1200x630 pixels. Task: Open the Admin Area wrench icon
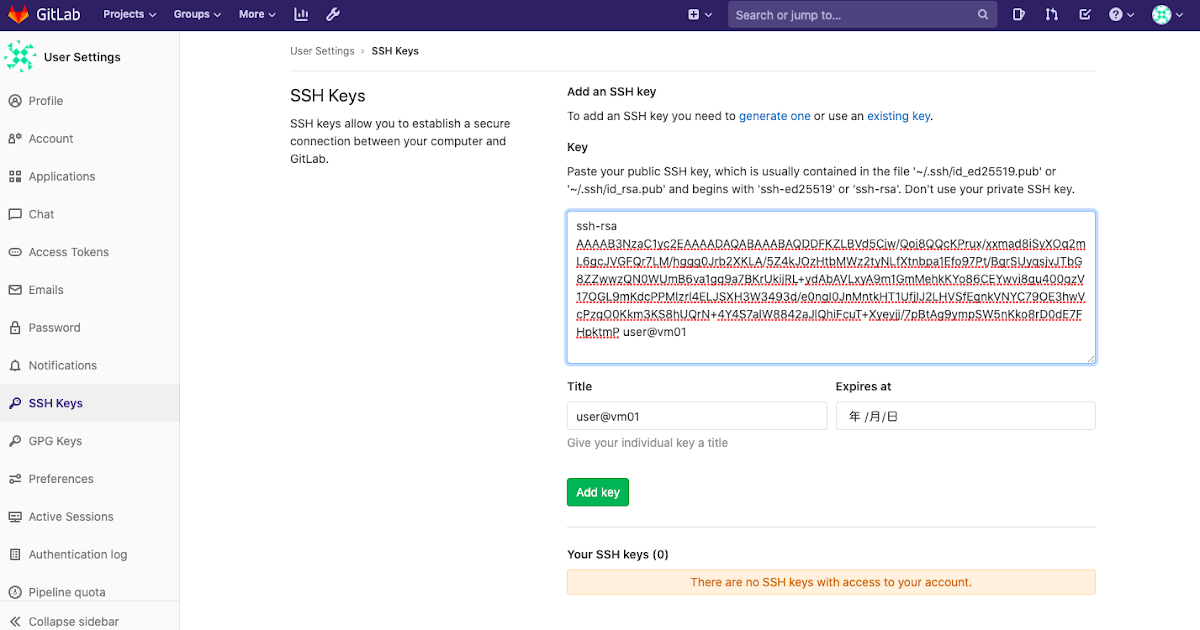(x=332, y=14)
